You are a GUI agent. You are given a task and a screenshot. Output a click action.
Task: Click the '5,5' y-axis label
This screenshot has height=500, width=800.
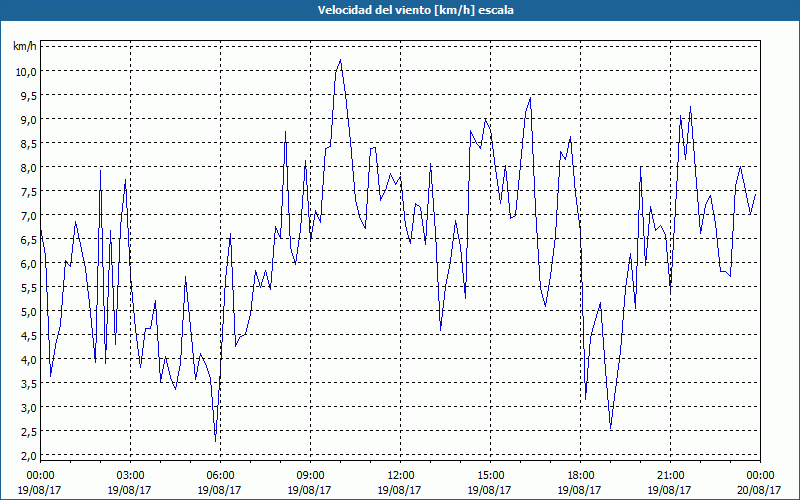[29, 287]
